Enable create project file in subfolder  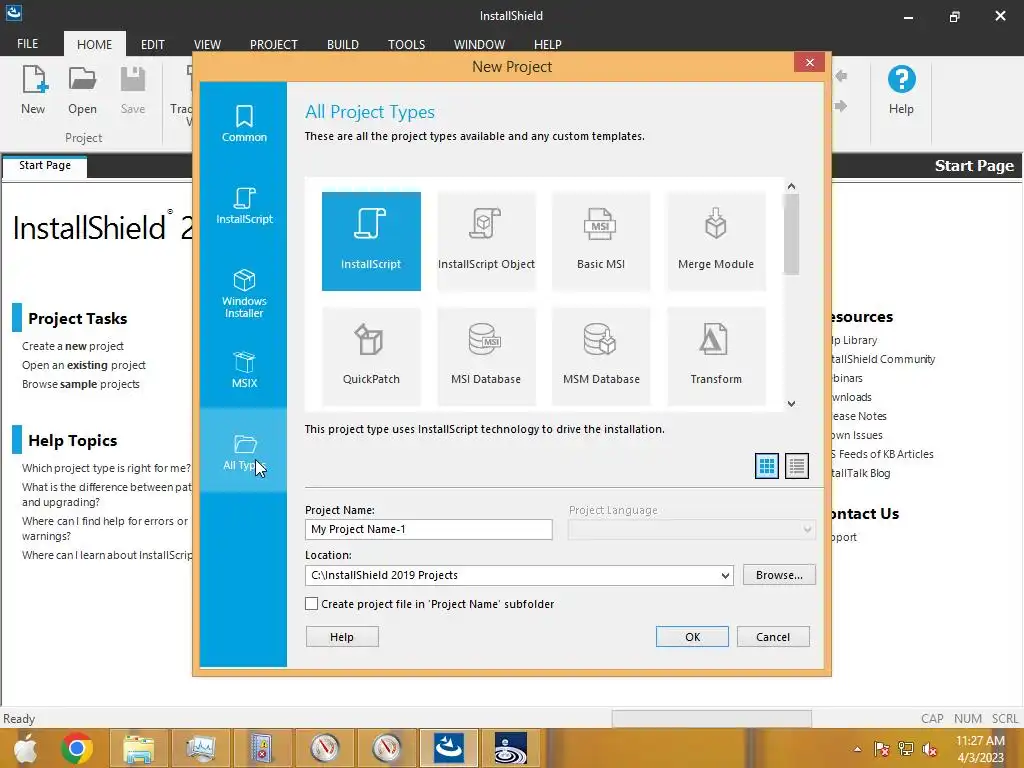point(312,604)
